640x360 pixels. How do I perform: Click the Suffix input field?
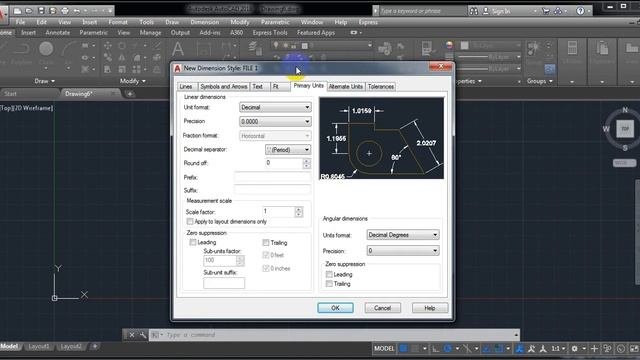pos(272,190)
